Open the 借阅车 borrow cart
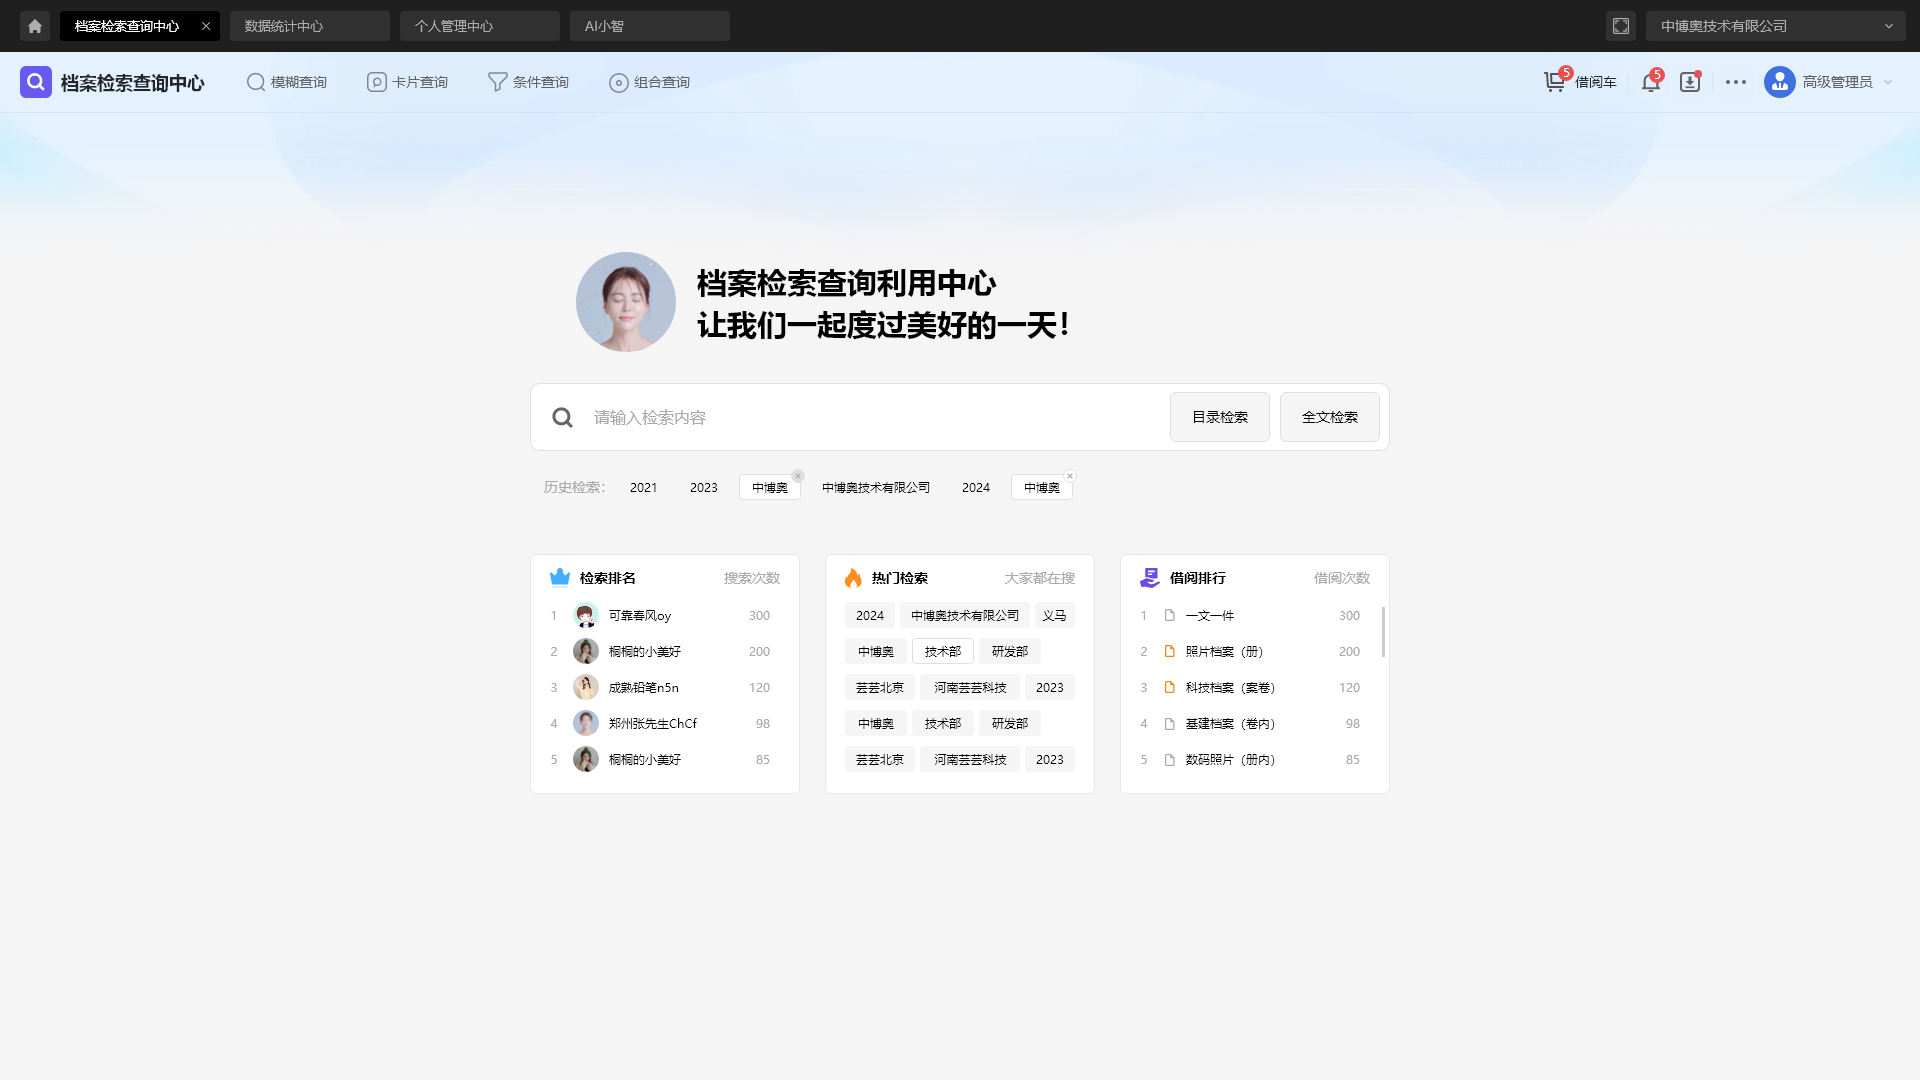 (x=1580, y=82)
